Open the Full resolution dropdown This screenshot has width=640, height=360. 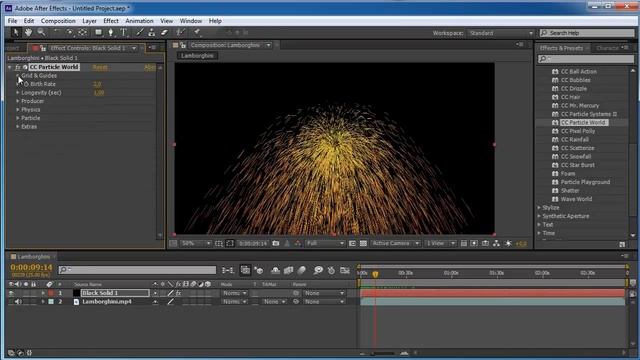click(325, 243)
